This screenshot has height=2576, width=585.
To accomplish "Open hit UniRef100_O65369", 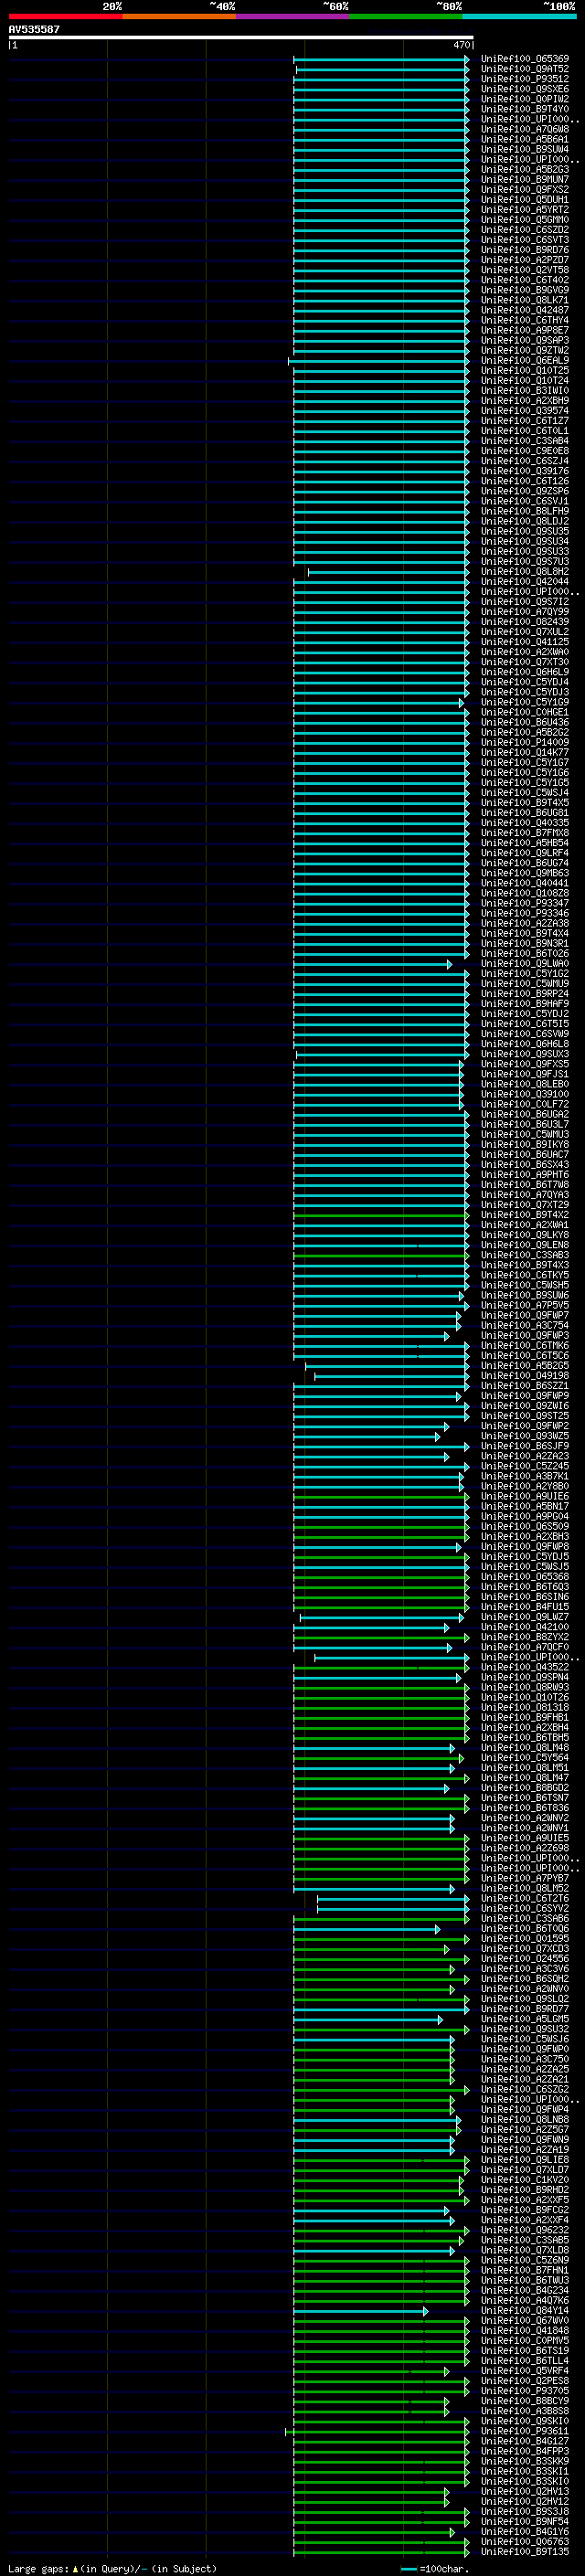I will point(525,59).
